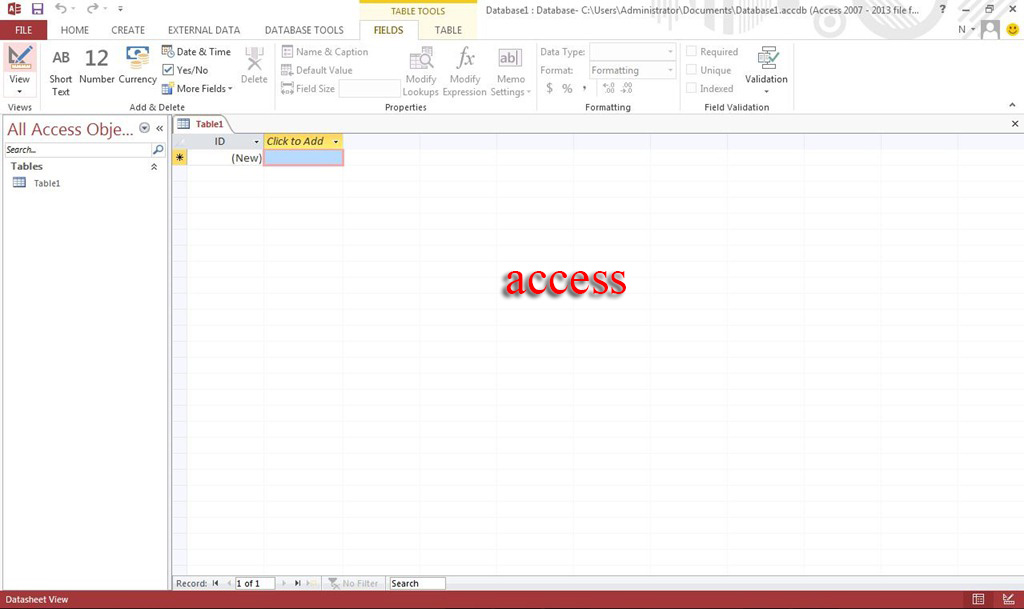The height and width of the screenshot is (609, 1024).
Task: Enable the Unique checkbox
Action: (692, 69)
